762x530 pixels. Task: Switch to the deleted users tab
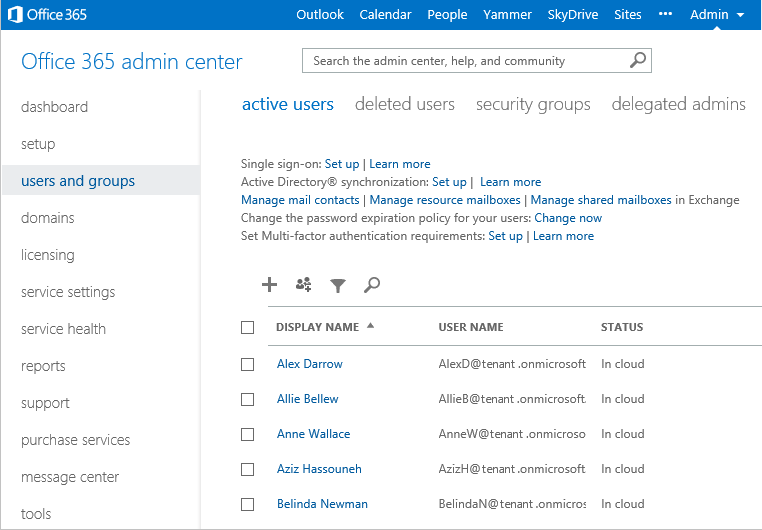click(404, 104)
